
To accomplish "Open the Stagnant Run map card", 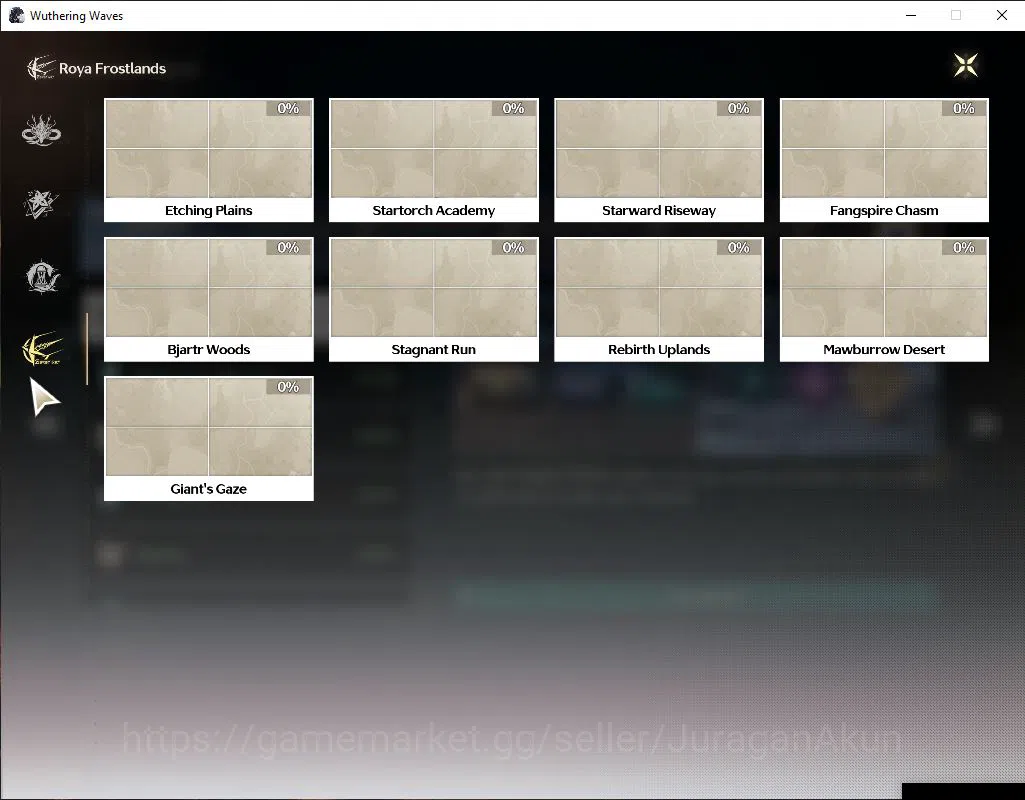I will 433,299.
